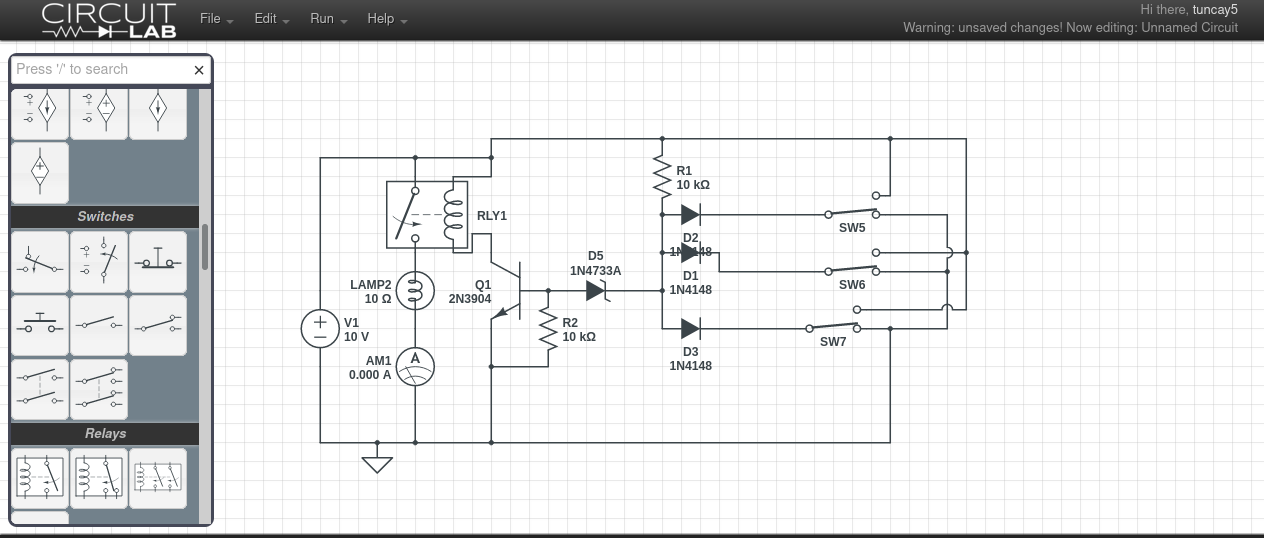This screenshot has width=1264, height=538.
Task: Open the Run menu
Action: pos(328,19)
